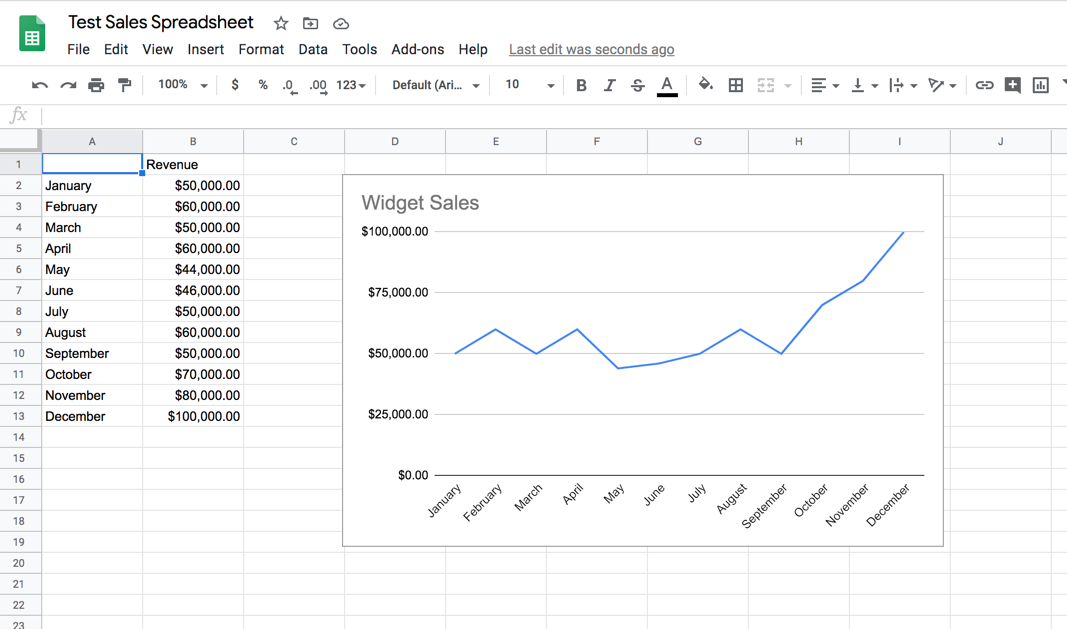The width and height of the screenshot is (1067, 629).
Task: Format as currency with dollar icon
Action: 235,84
